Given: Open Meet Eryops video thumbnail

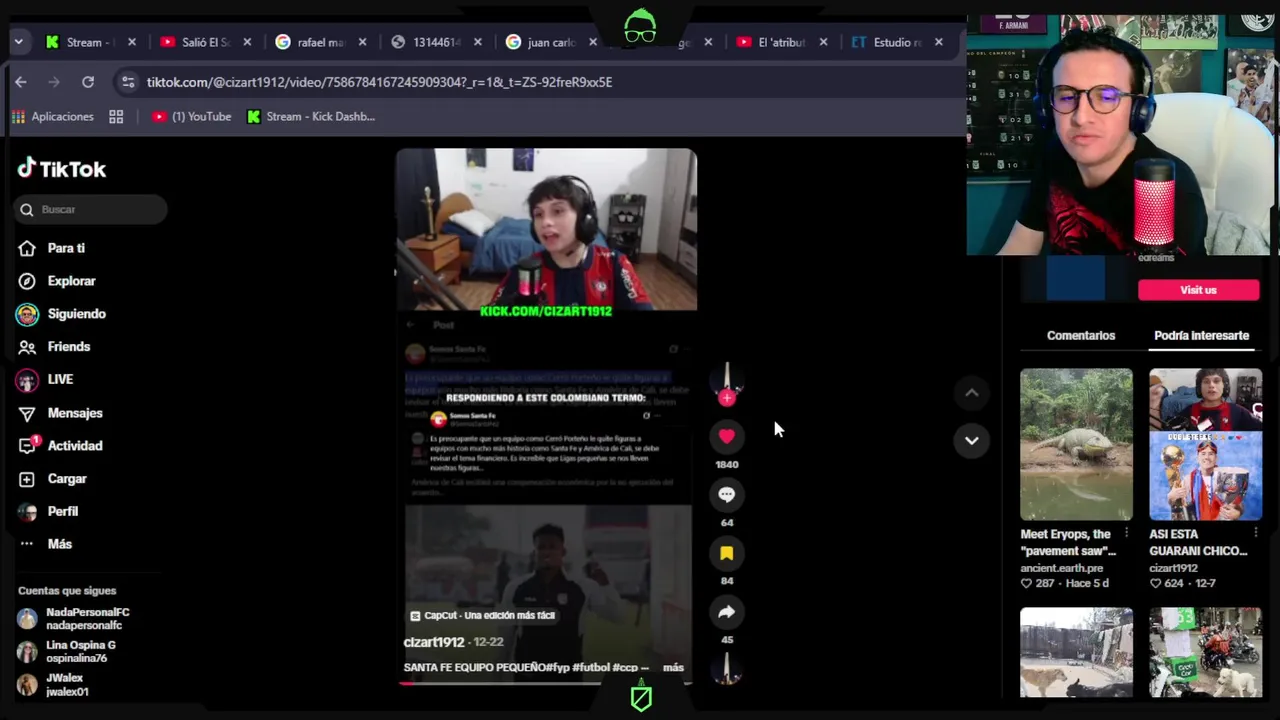Looking at the screenshot, I should tap(1076, 444).
